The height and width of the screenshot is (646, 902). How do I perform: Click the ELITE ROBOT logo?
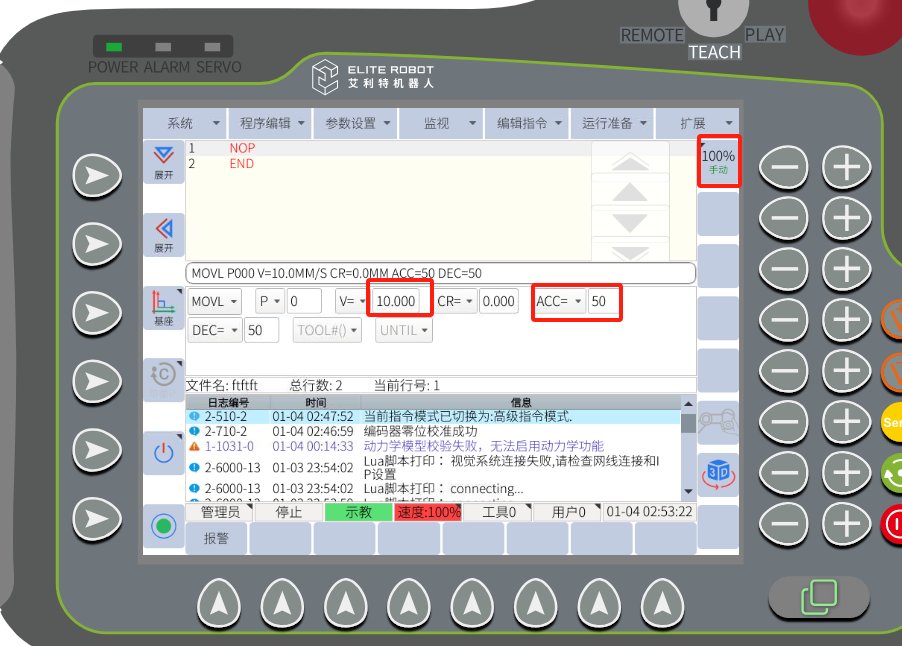(x=372, y=77)
